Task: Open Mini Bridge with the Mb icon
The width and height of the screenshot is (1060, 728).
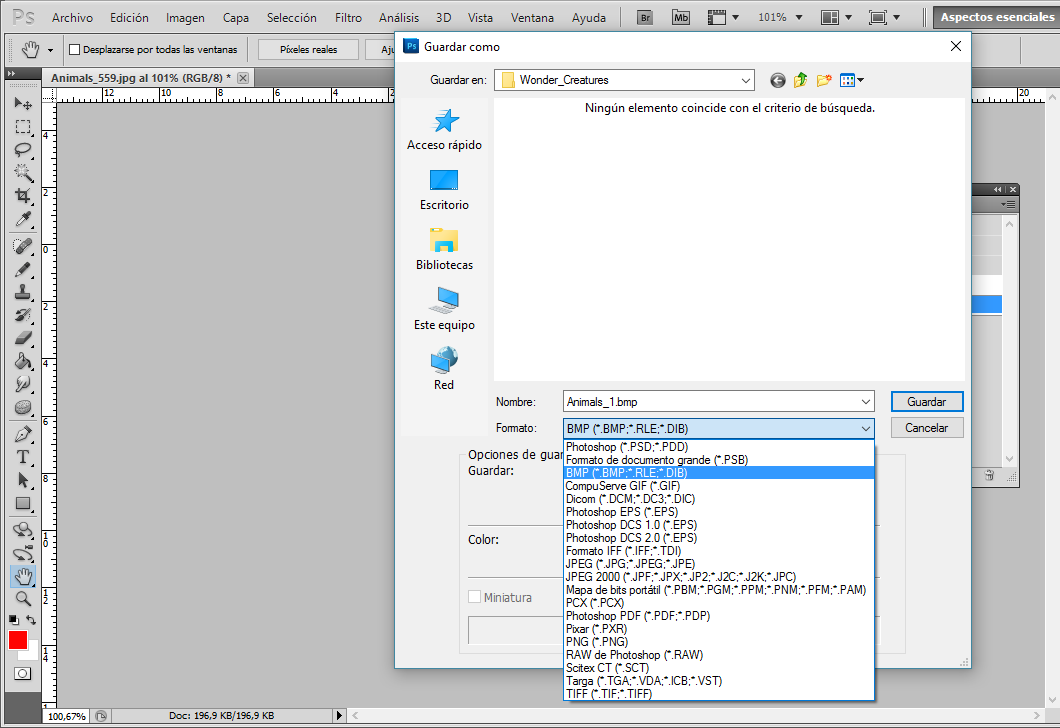Action: pyautogui.click(x=681, y=18)
